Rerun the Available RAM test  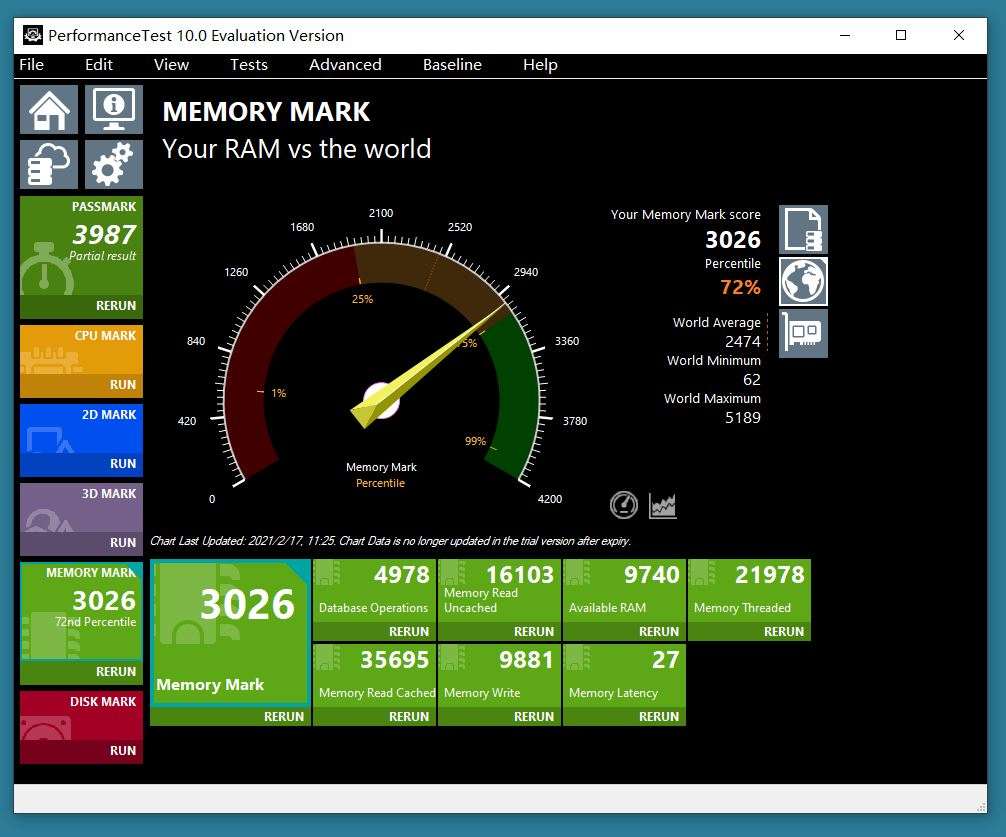(x=659, y=632)
